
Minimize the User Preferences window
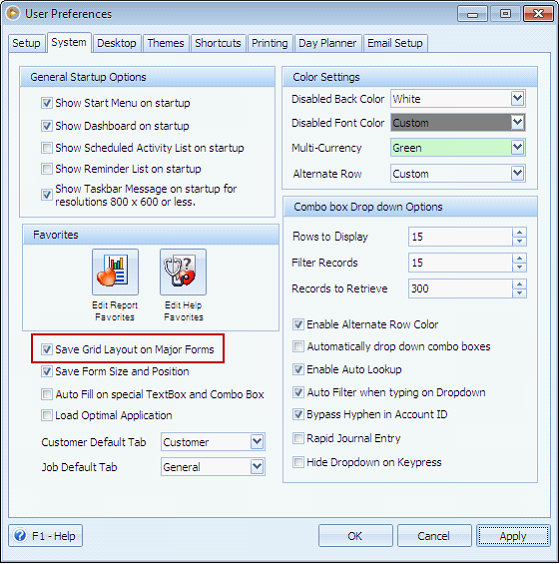click(x=472, y=14)
